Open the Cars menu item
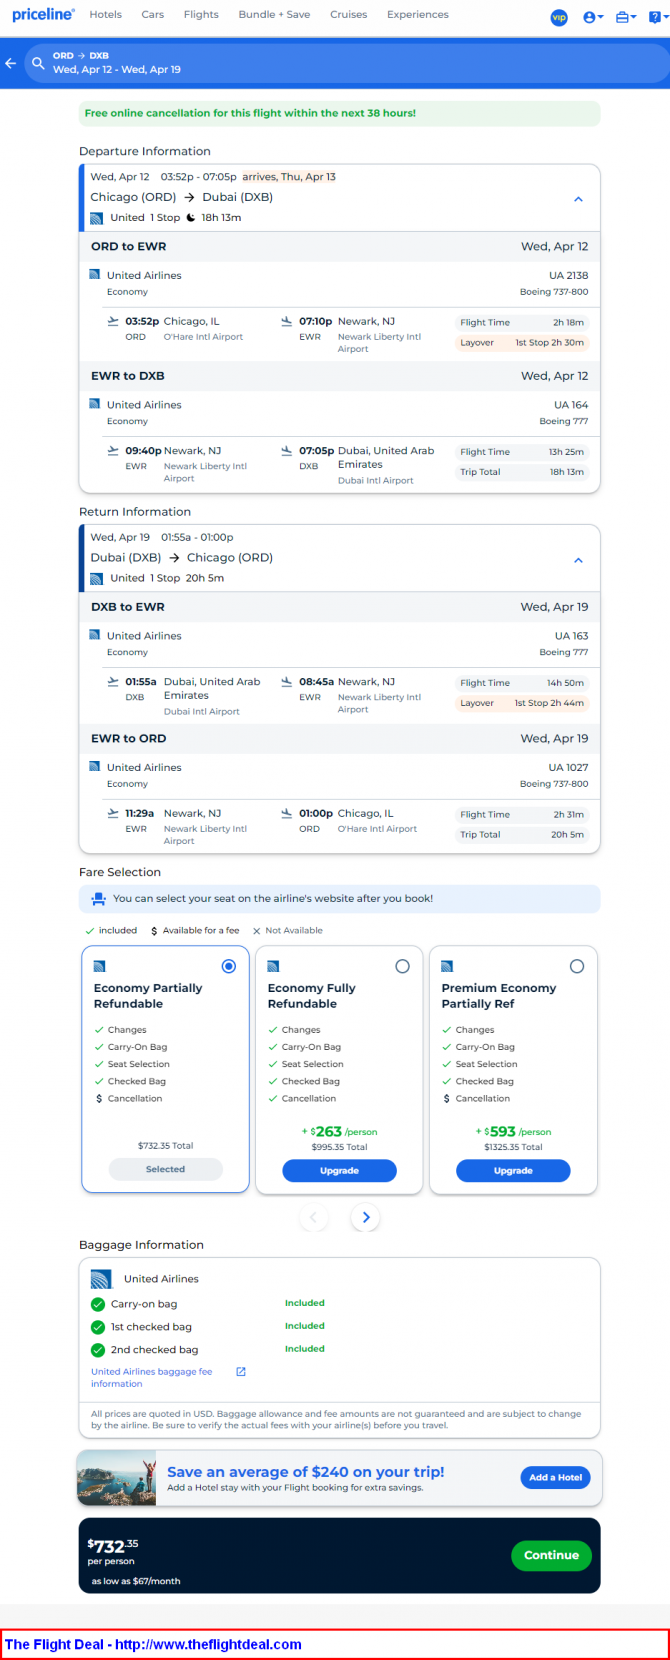Viewport: 670px width, 1660px height. [x=153, y=15]
